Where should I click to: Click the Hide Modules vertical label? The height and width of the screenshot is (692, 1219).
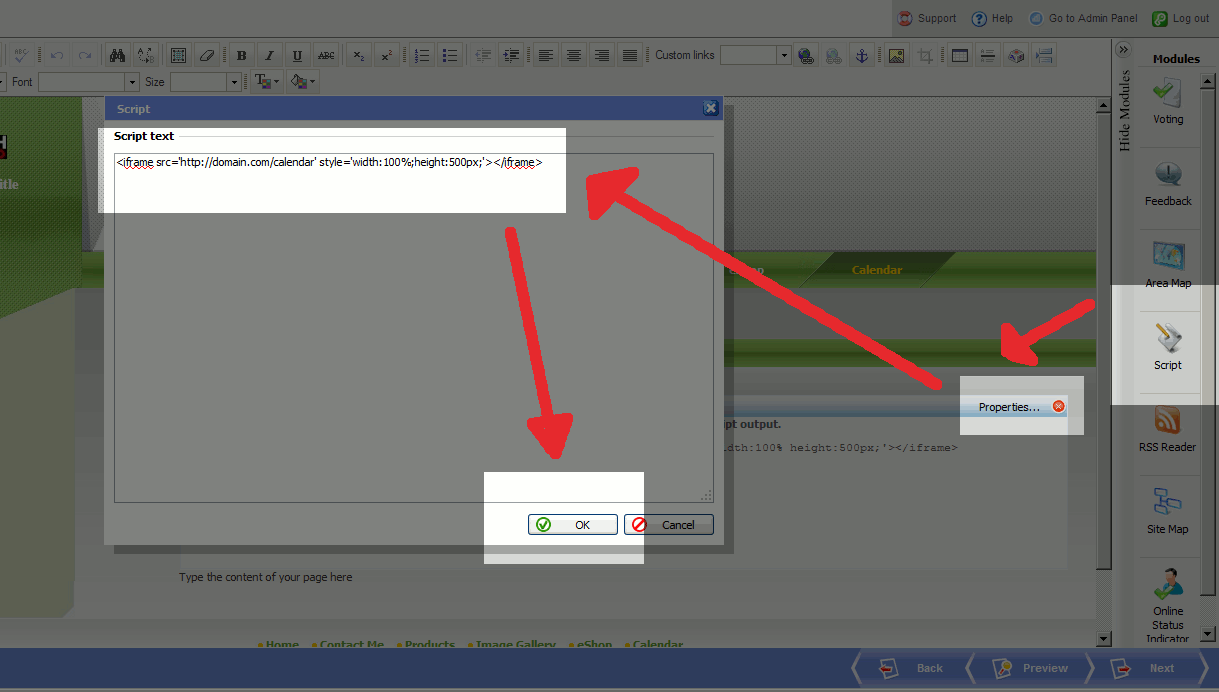coord(1124,110)
